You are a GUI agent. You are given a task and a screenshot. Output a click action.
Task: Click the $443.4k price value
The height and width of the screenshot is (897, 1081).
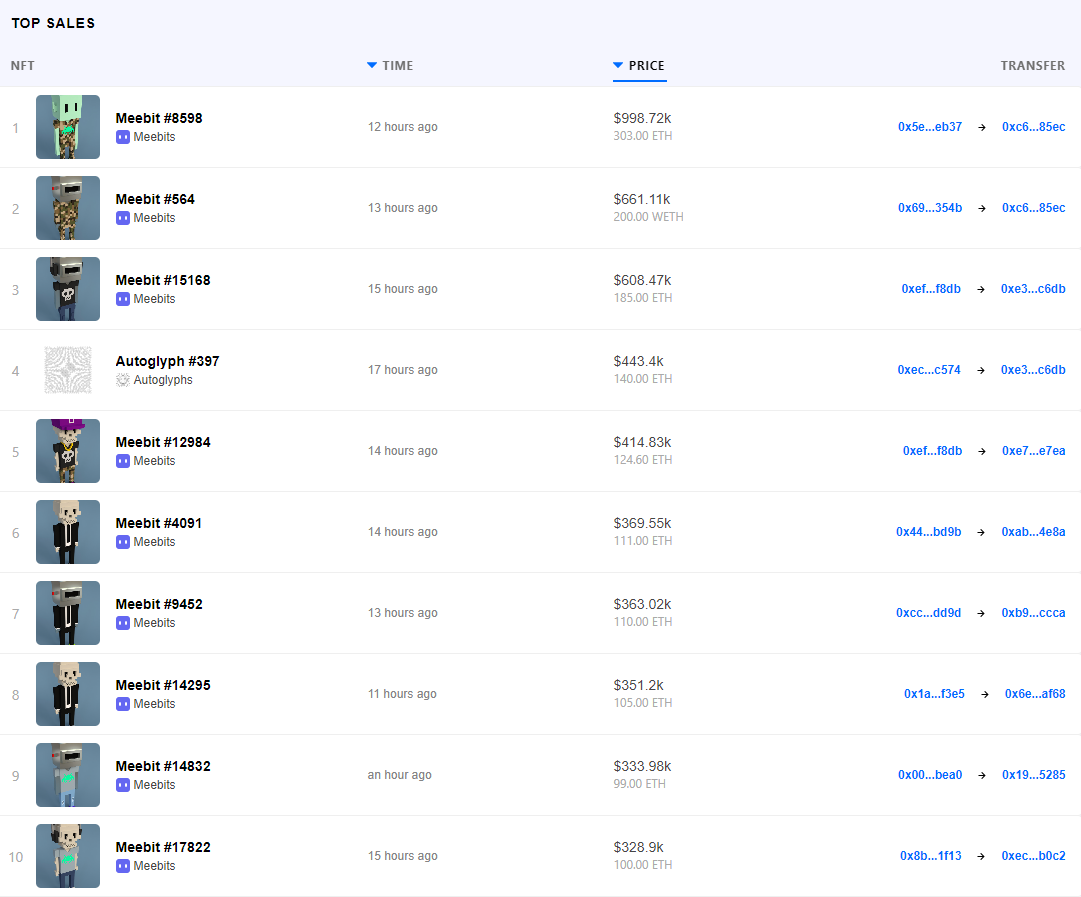(x=638, y=361)
